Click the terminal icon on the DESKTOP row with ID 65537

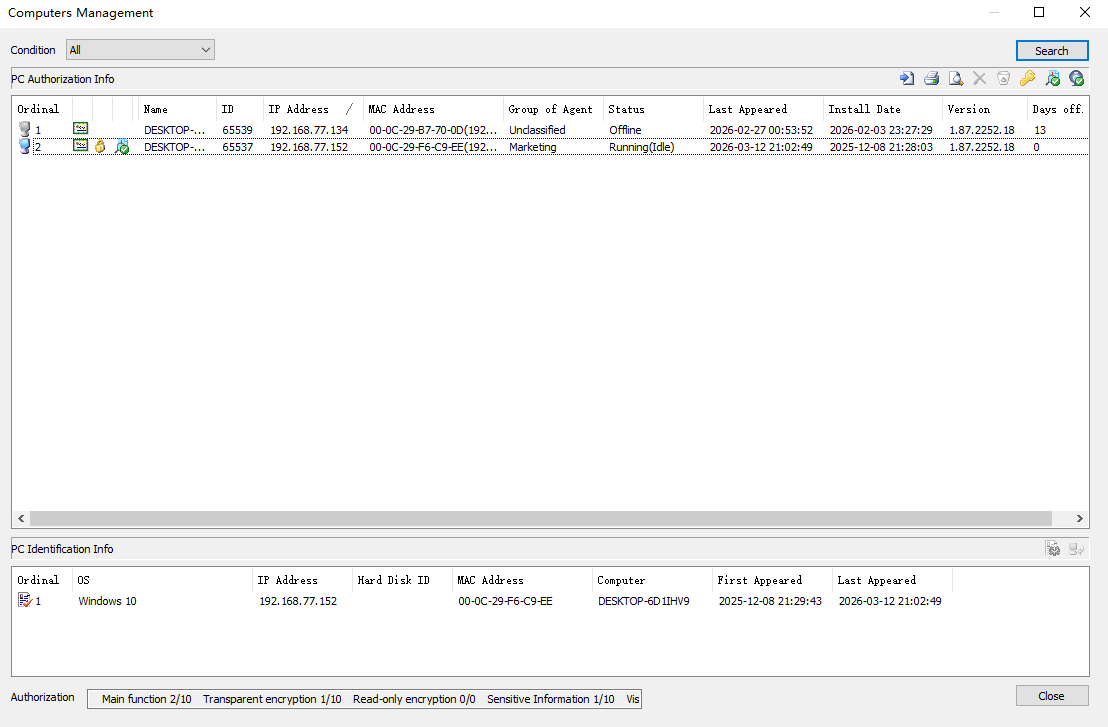pos(80,146)
